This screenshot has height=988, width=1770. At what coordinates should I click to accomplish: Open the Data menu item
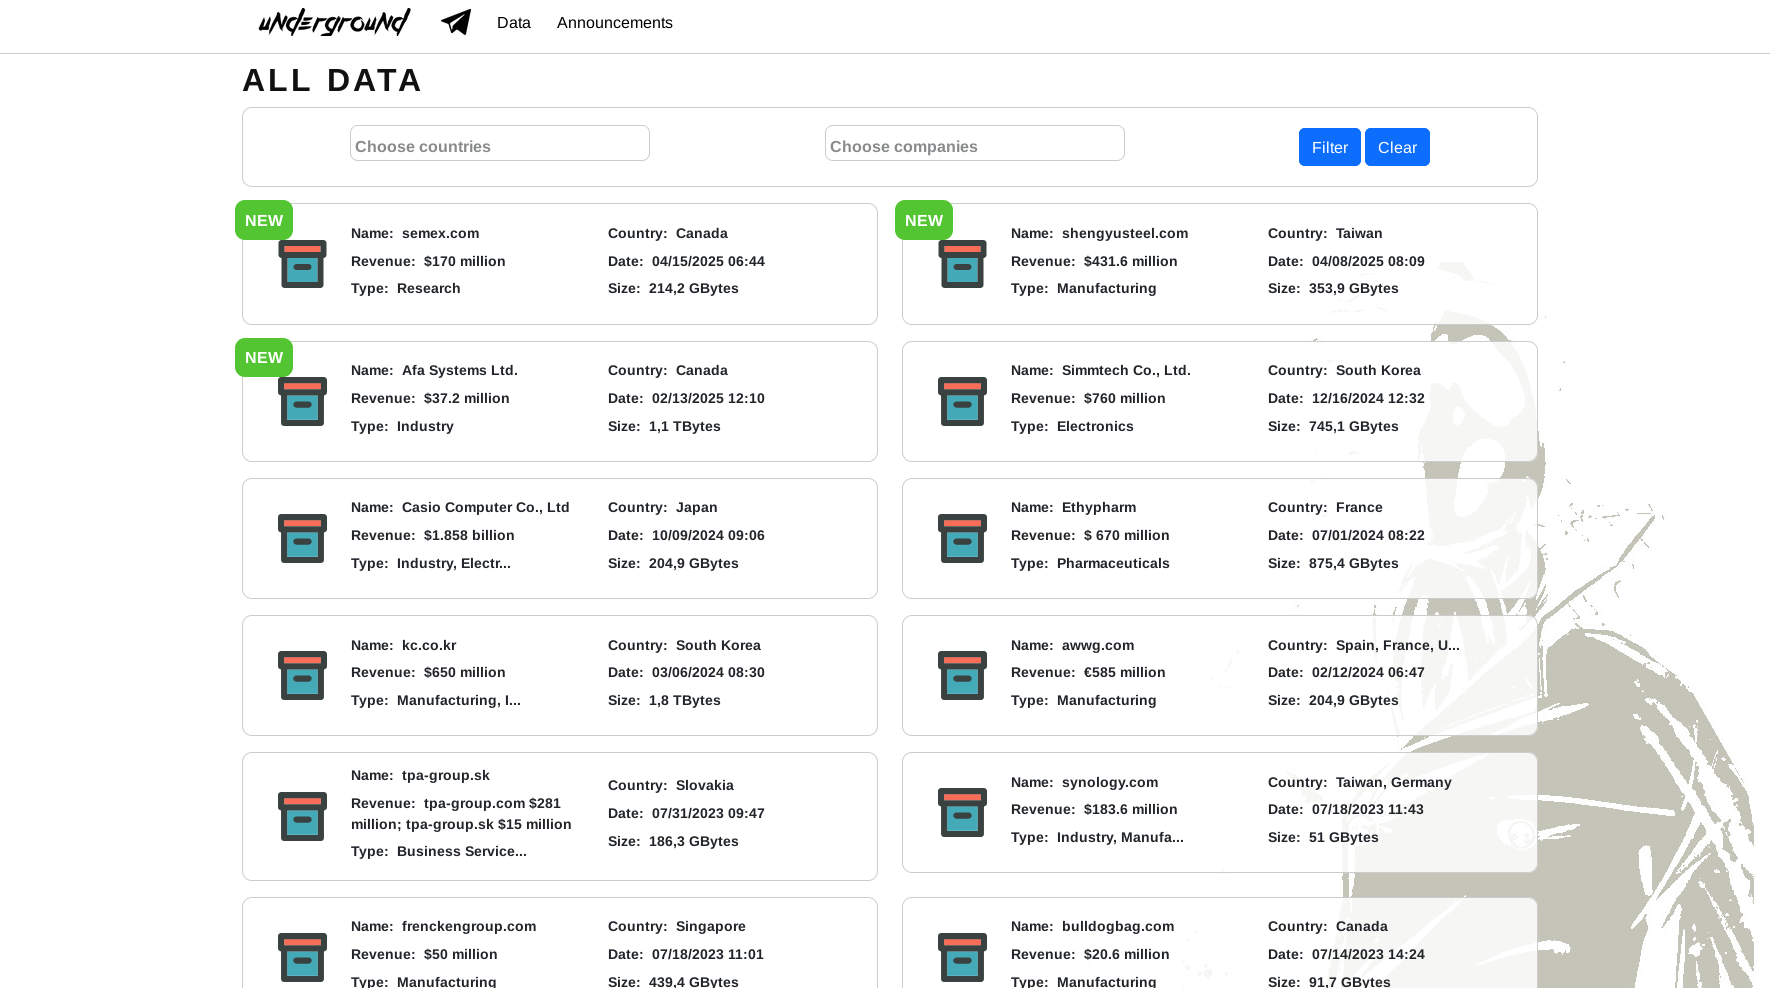pos(514,22)
